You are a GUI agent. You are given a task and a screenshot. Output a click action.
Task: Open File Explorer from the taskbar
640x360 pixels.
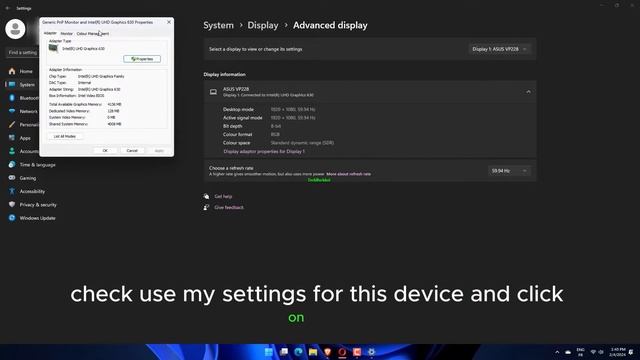coord(313,352)
